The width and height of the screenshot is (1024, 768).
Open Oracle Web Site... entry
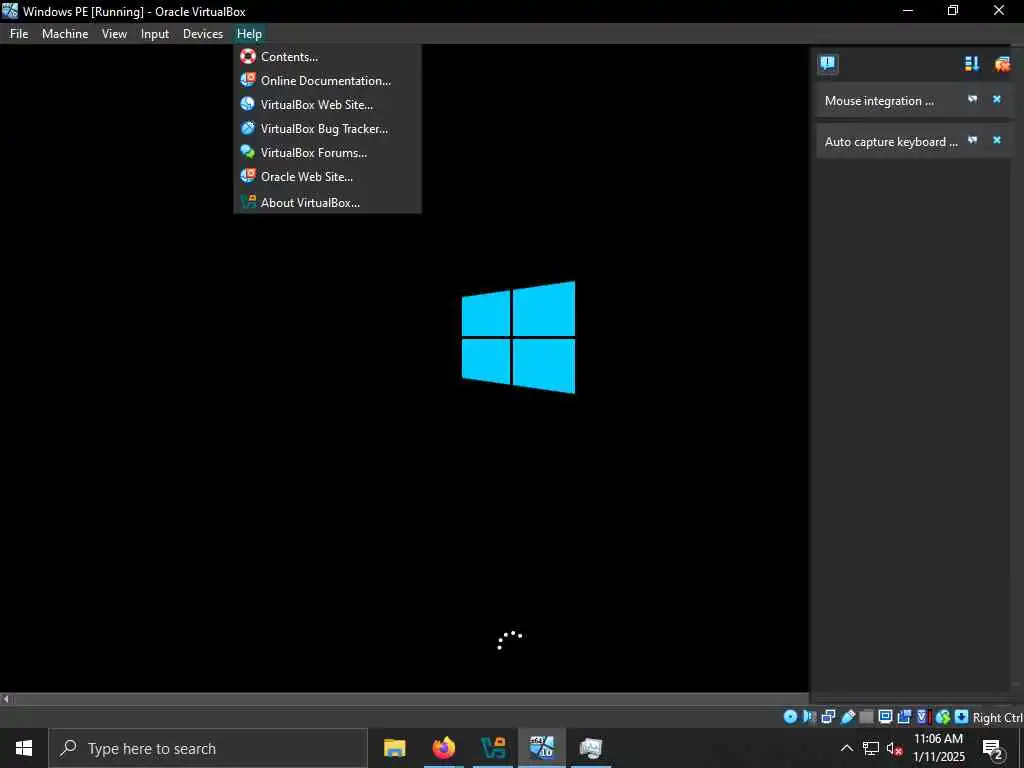(x=327, y=177)
